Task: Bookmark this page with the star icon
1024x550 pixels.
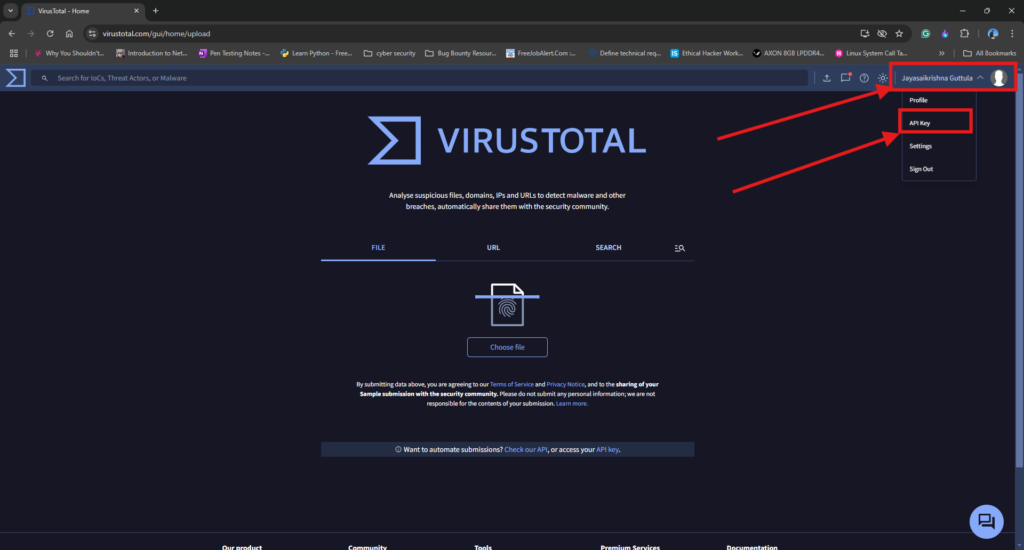Action: [899, 33]
